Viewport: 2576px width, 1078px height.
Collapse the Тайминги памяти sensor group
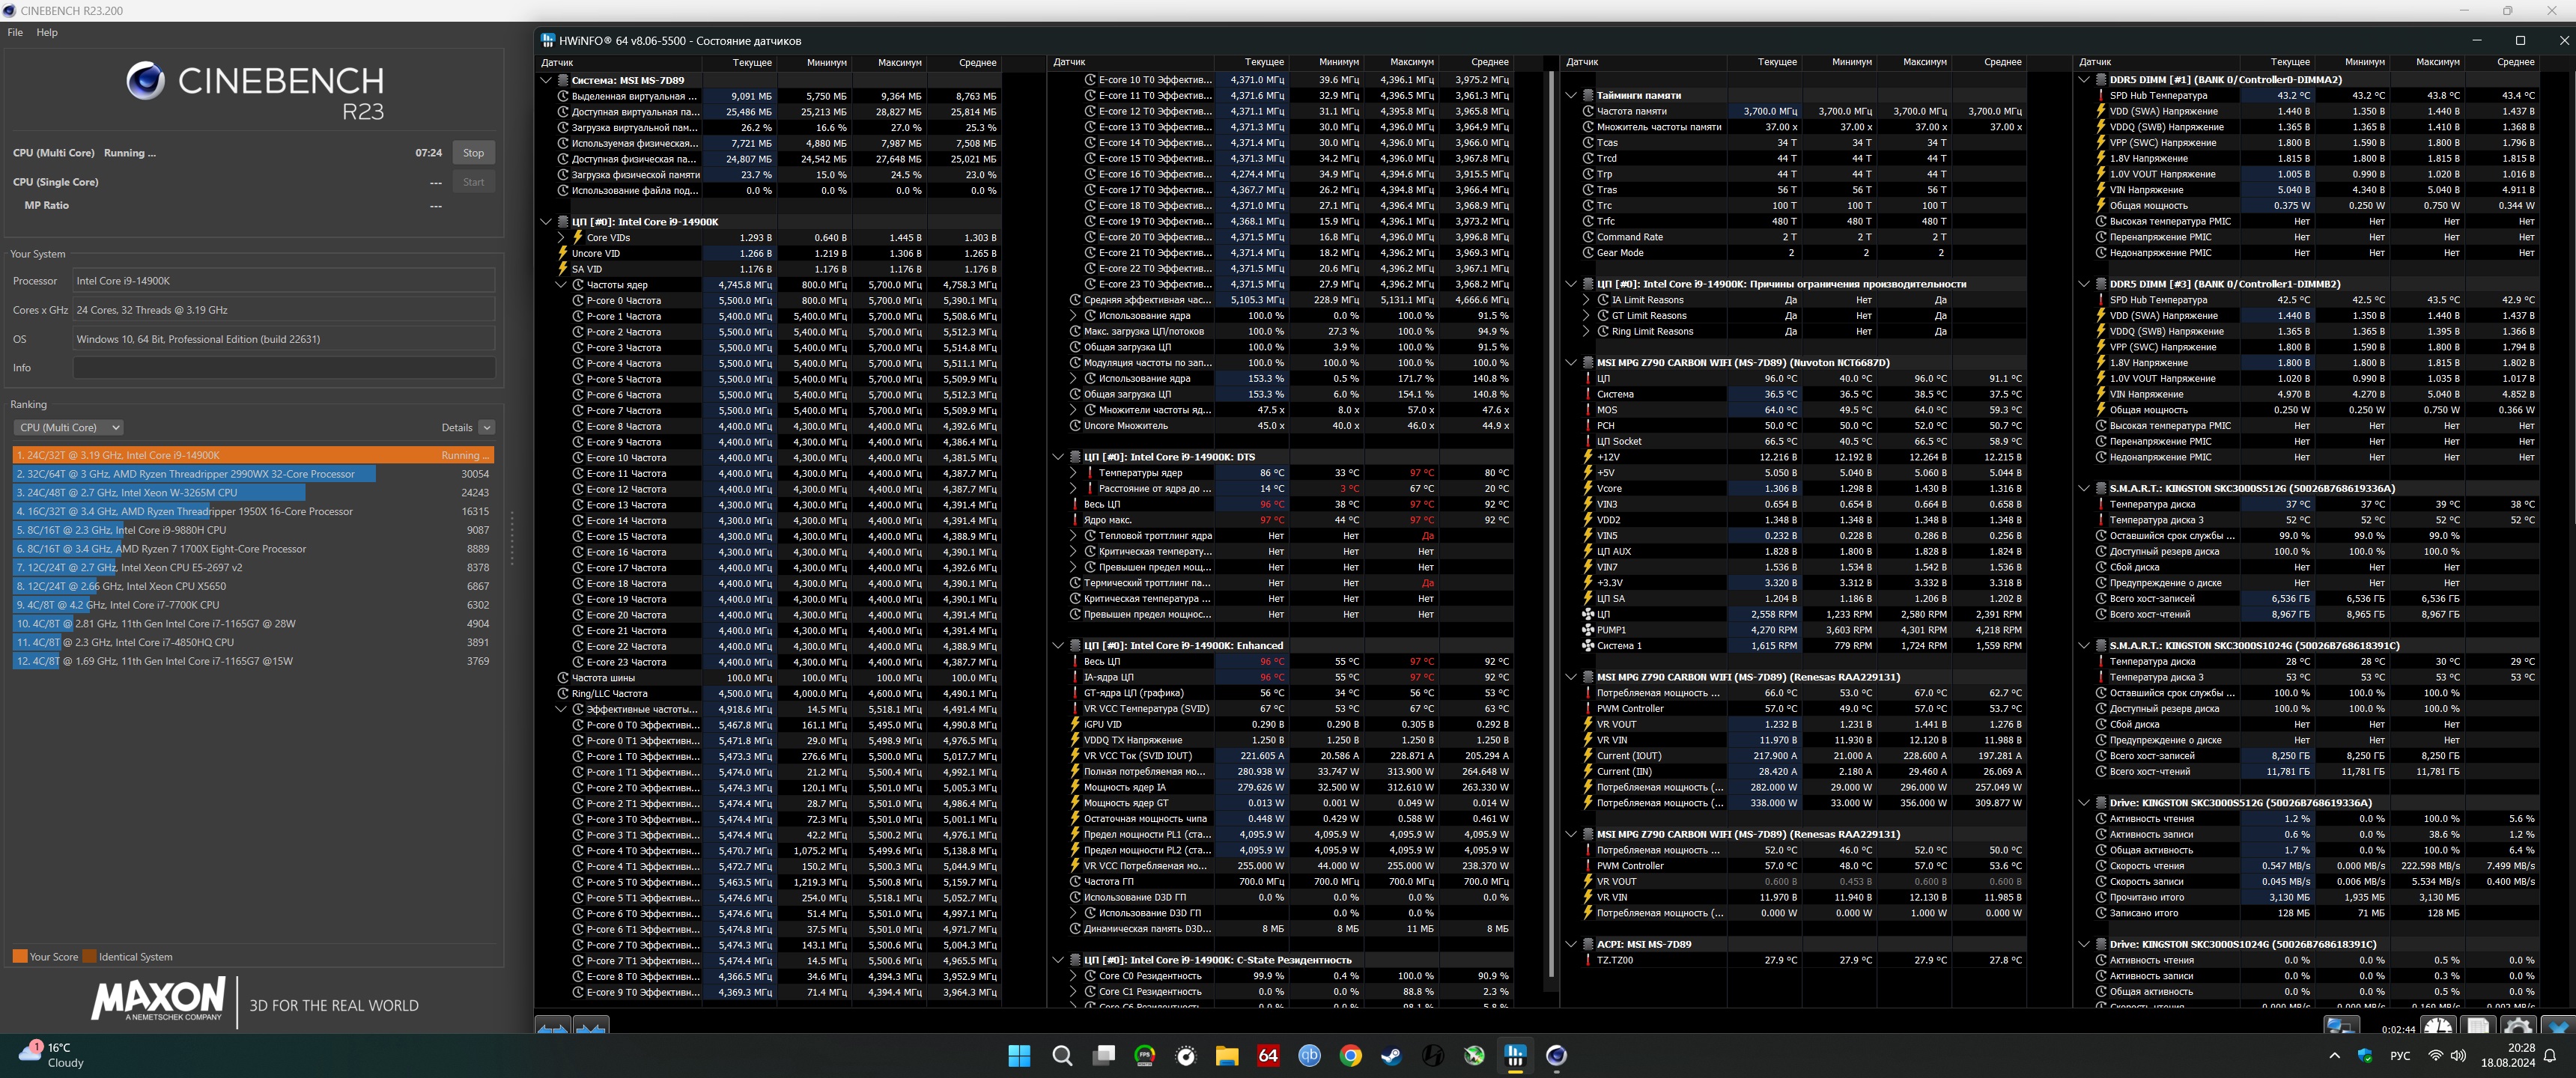coord(1571,96)
